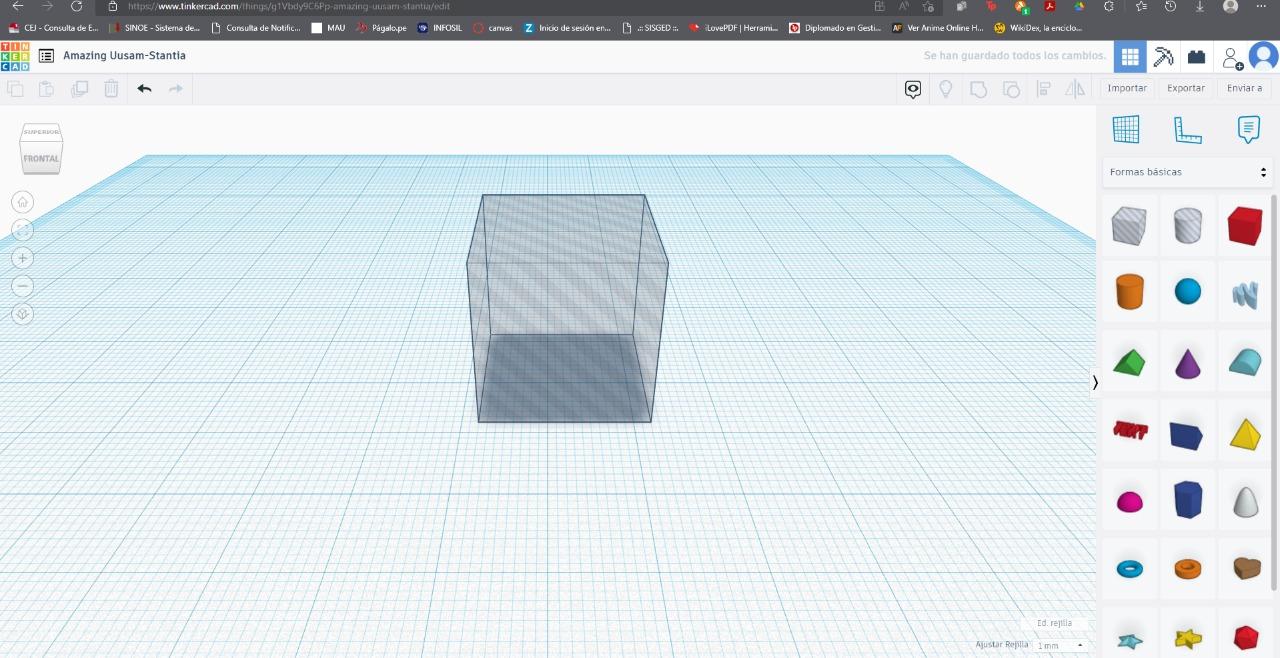This screenshot has width=1280, height=658.
Task: Switch to 3D design grid view
Action: pos(1130,57)
